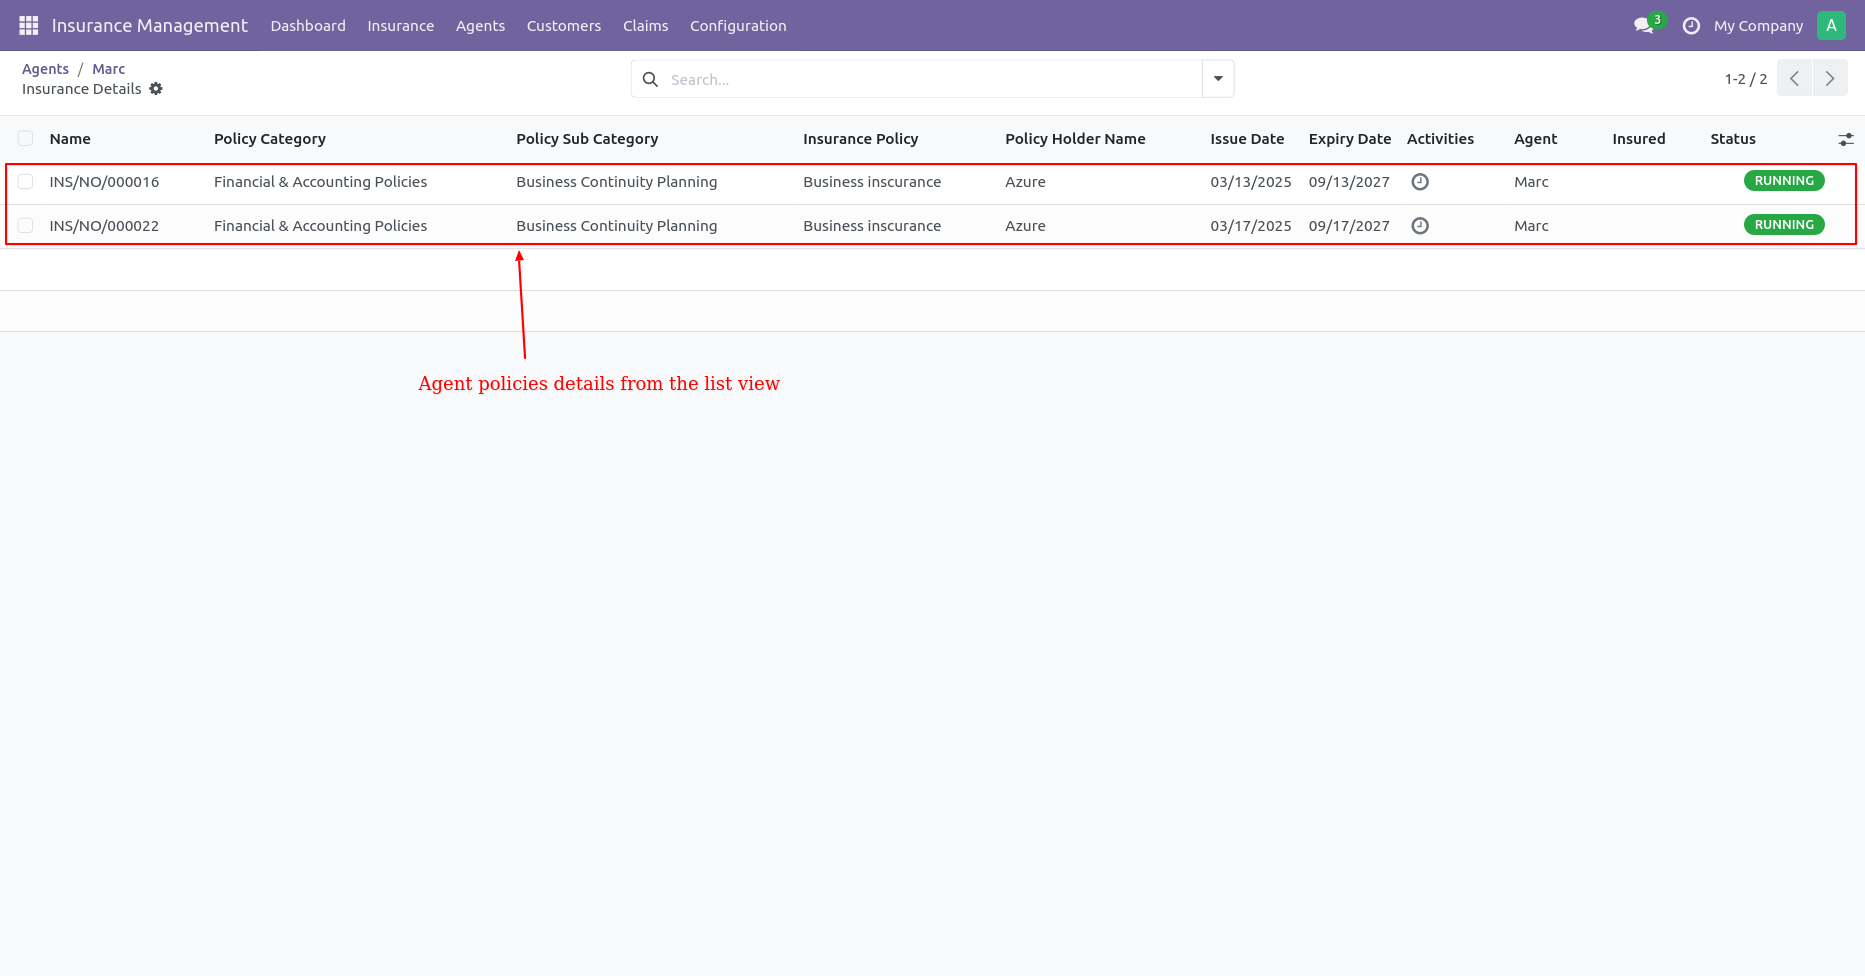
Task: Open optional columns adjust icon
Action: click(x=1846, y=139)
